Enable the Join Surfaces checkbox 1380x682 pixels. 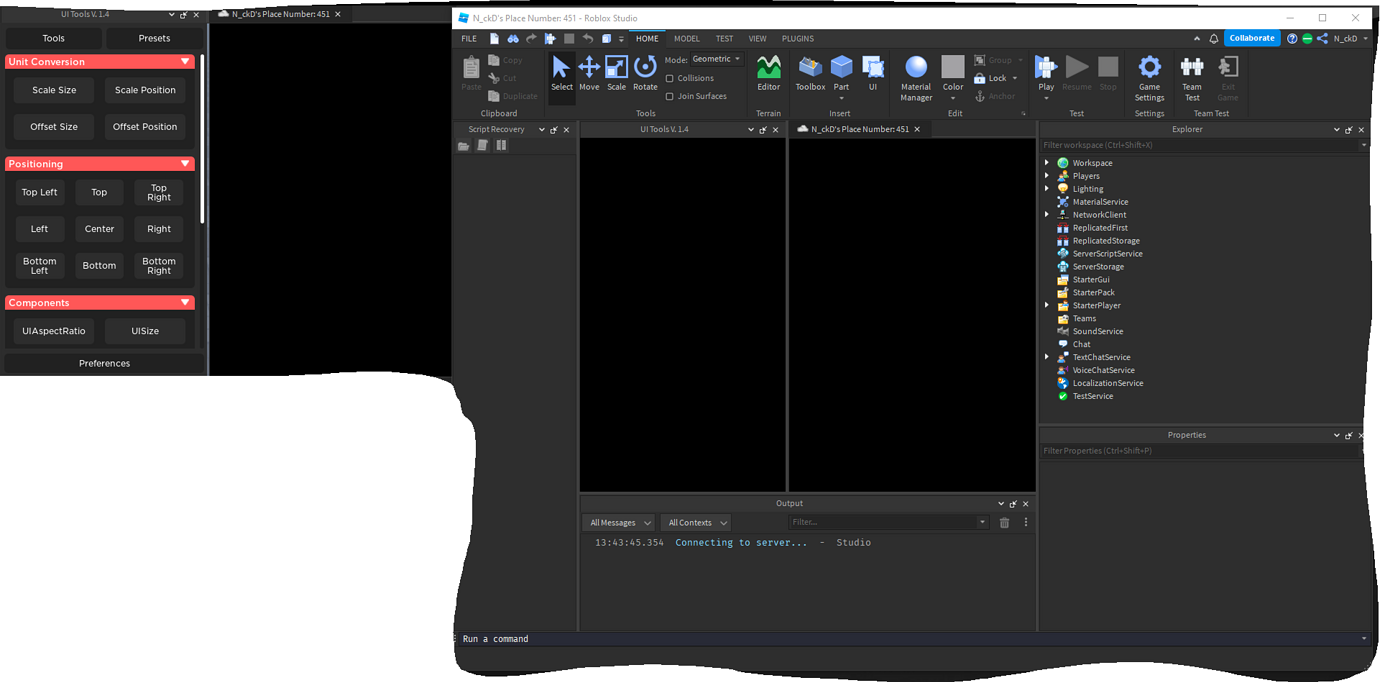670,96
